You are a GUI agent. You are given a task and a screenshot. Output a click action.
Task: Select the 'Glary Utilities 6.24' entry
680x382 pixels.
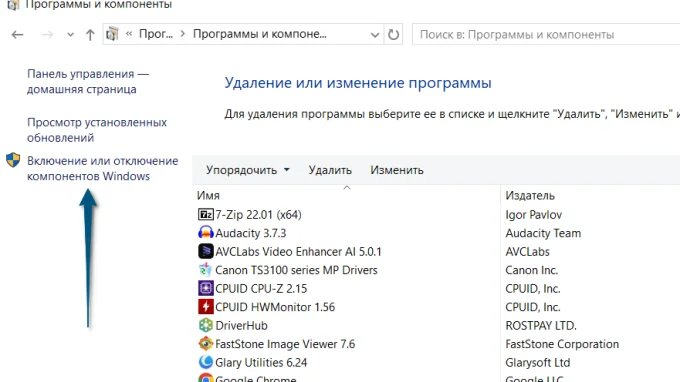coord(261,362)
